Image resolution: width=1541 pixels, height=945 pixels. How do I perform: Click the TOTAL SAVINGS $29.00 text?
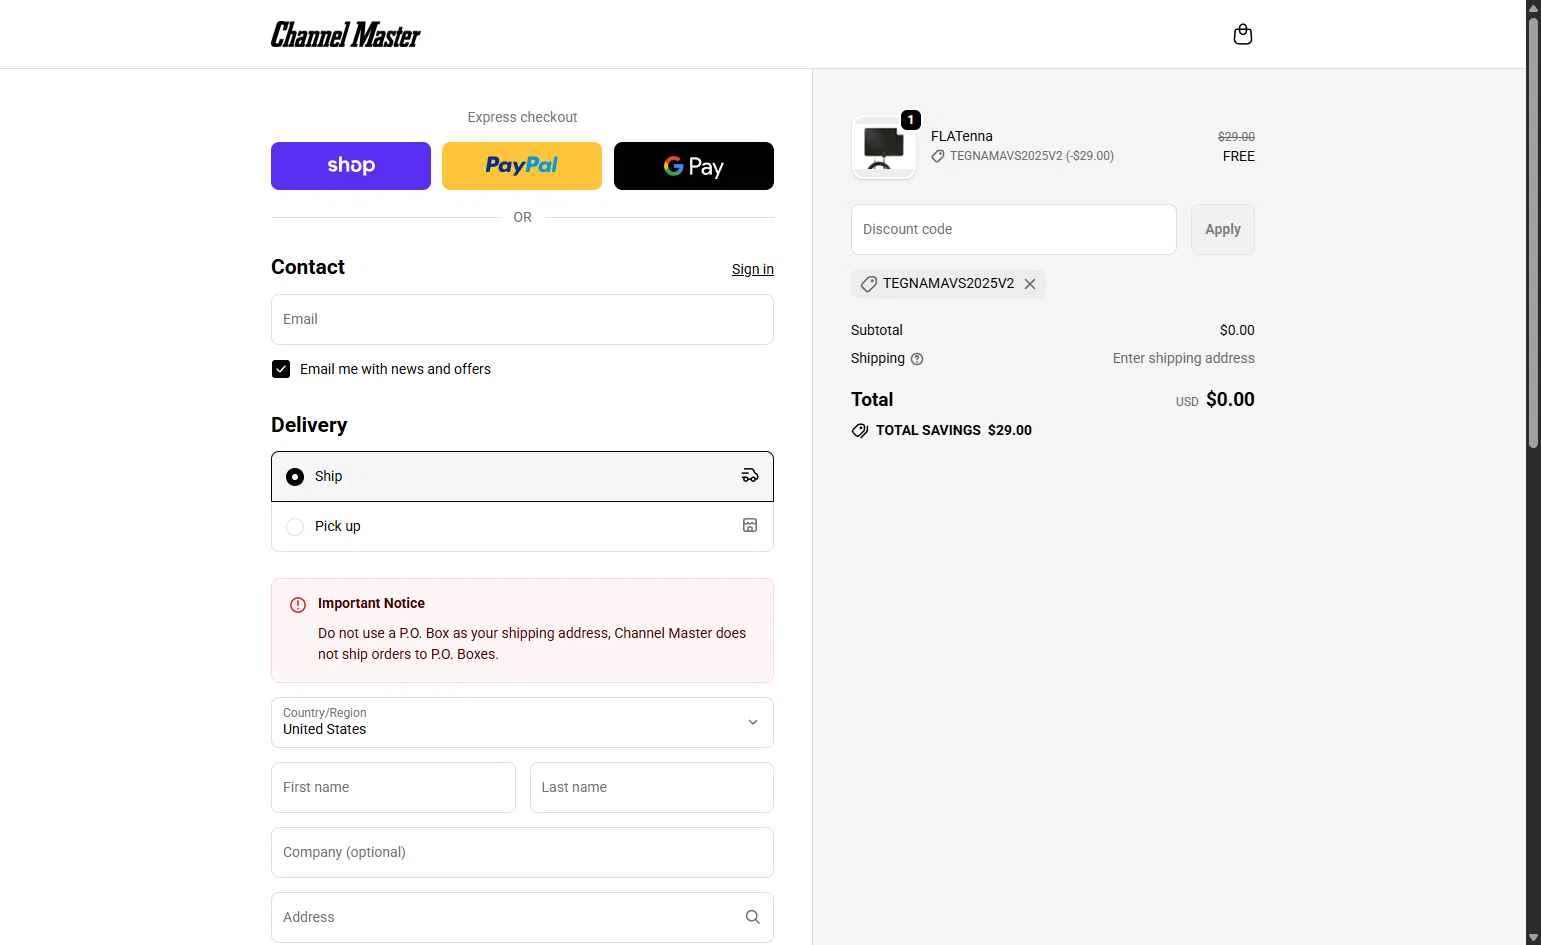[954, 430]
